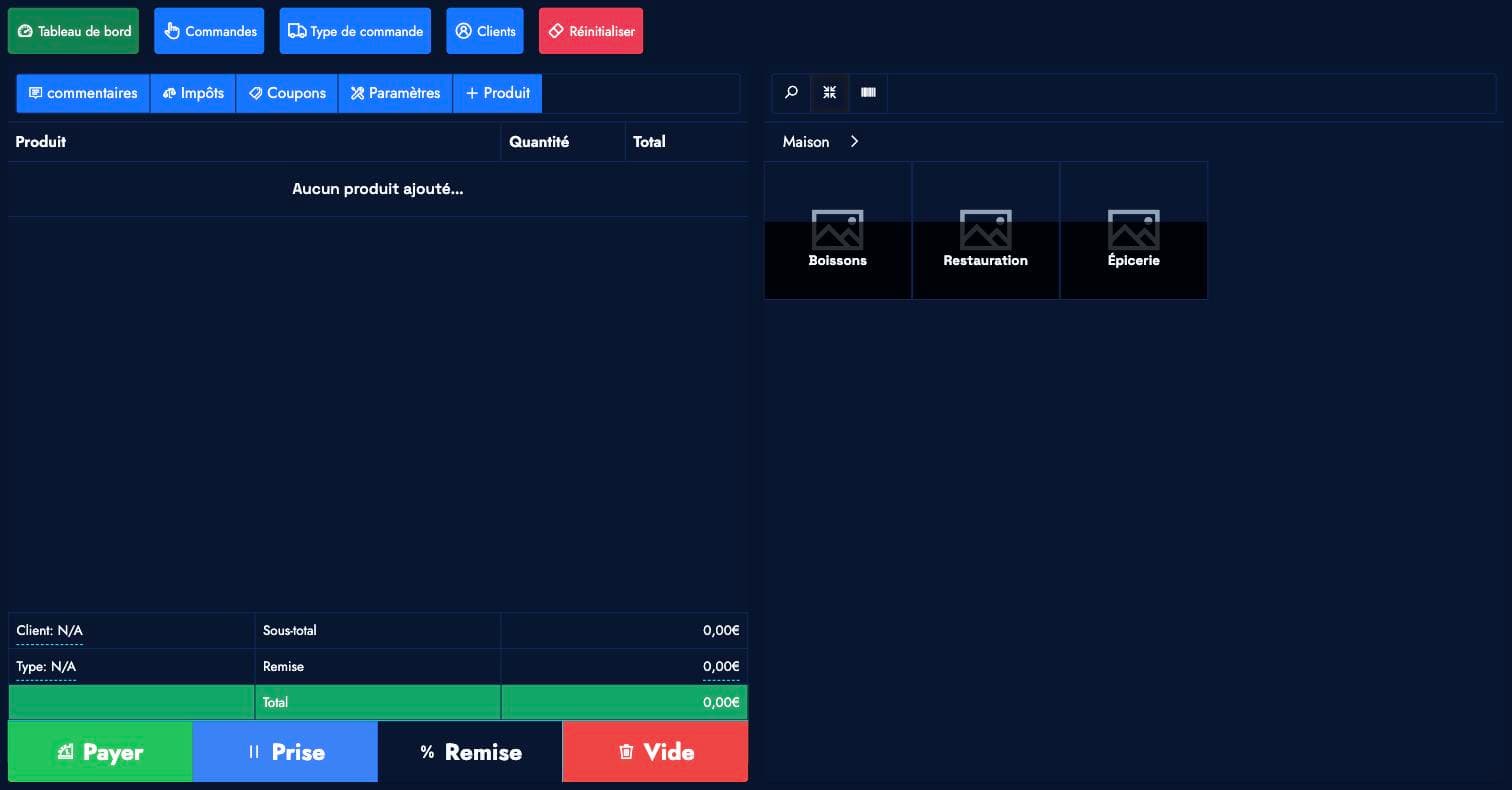
Task: Click the % Remise bottom button
Action: click(470, 752)
